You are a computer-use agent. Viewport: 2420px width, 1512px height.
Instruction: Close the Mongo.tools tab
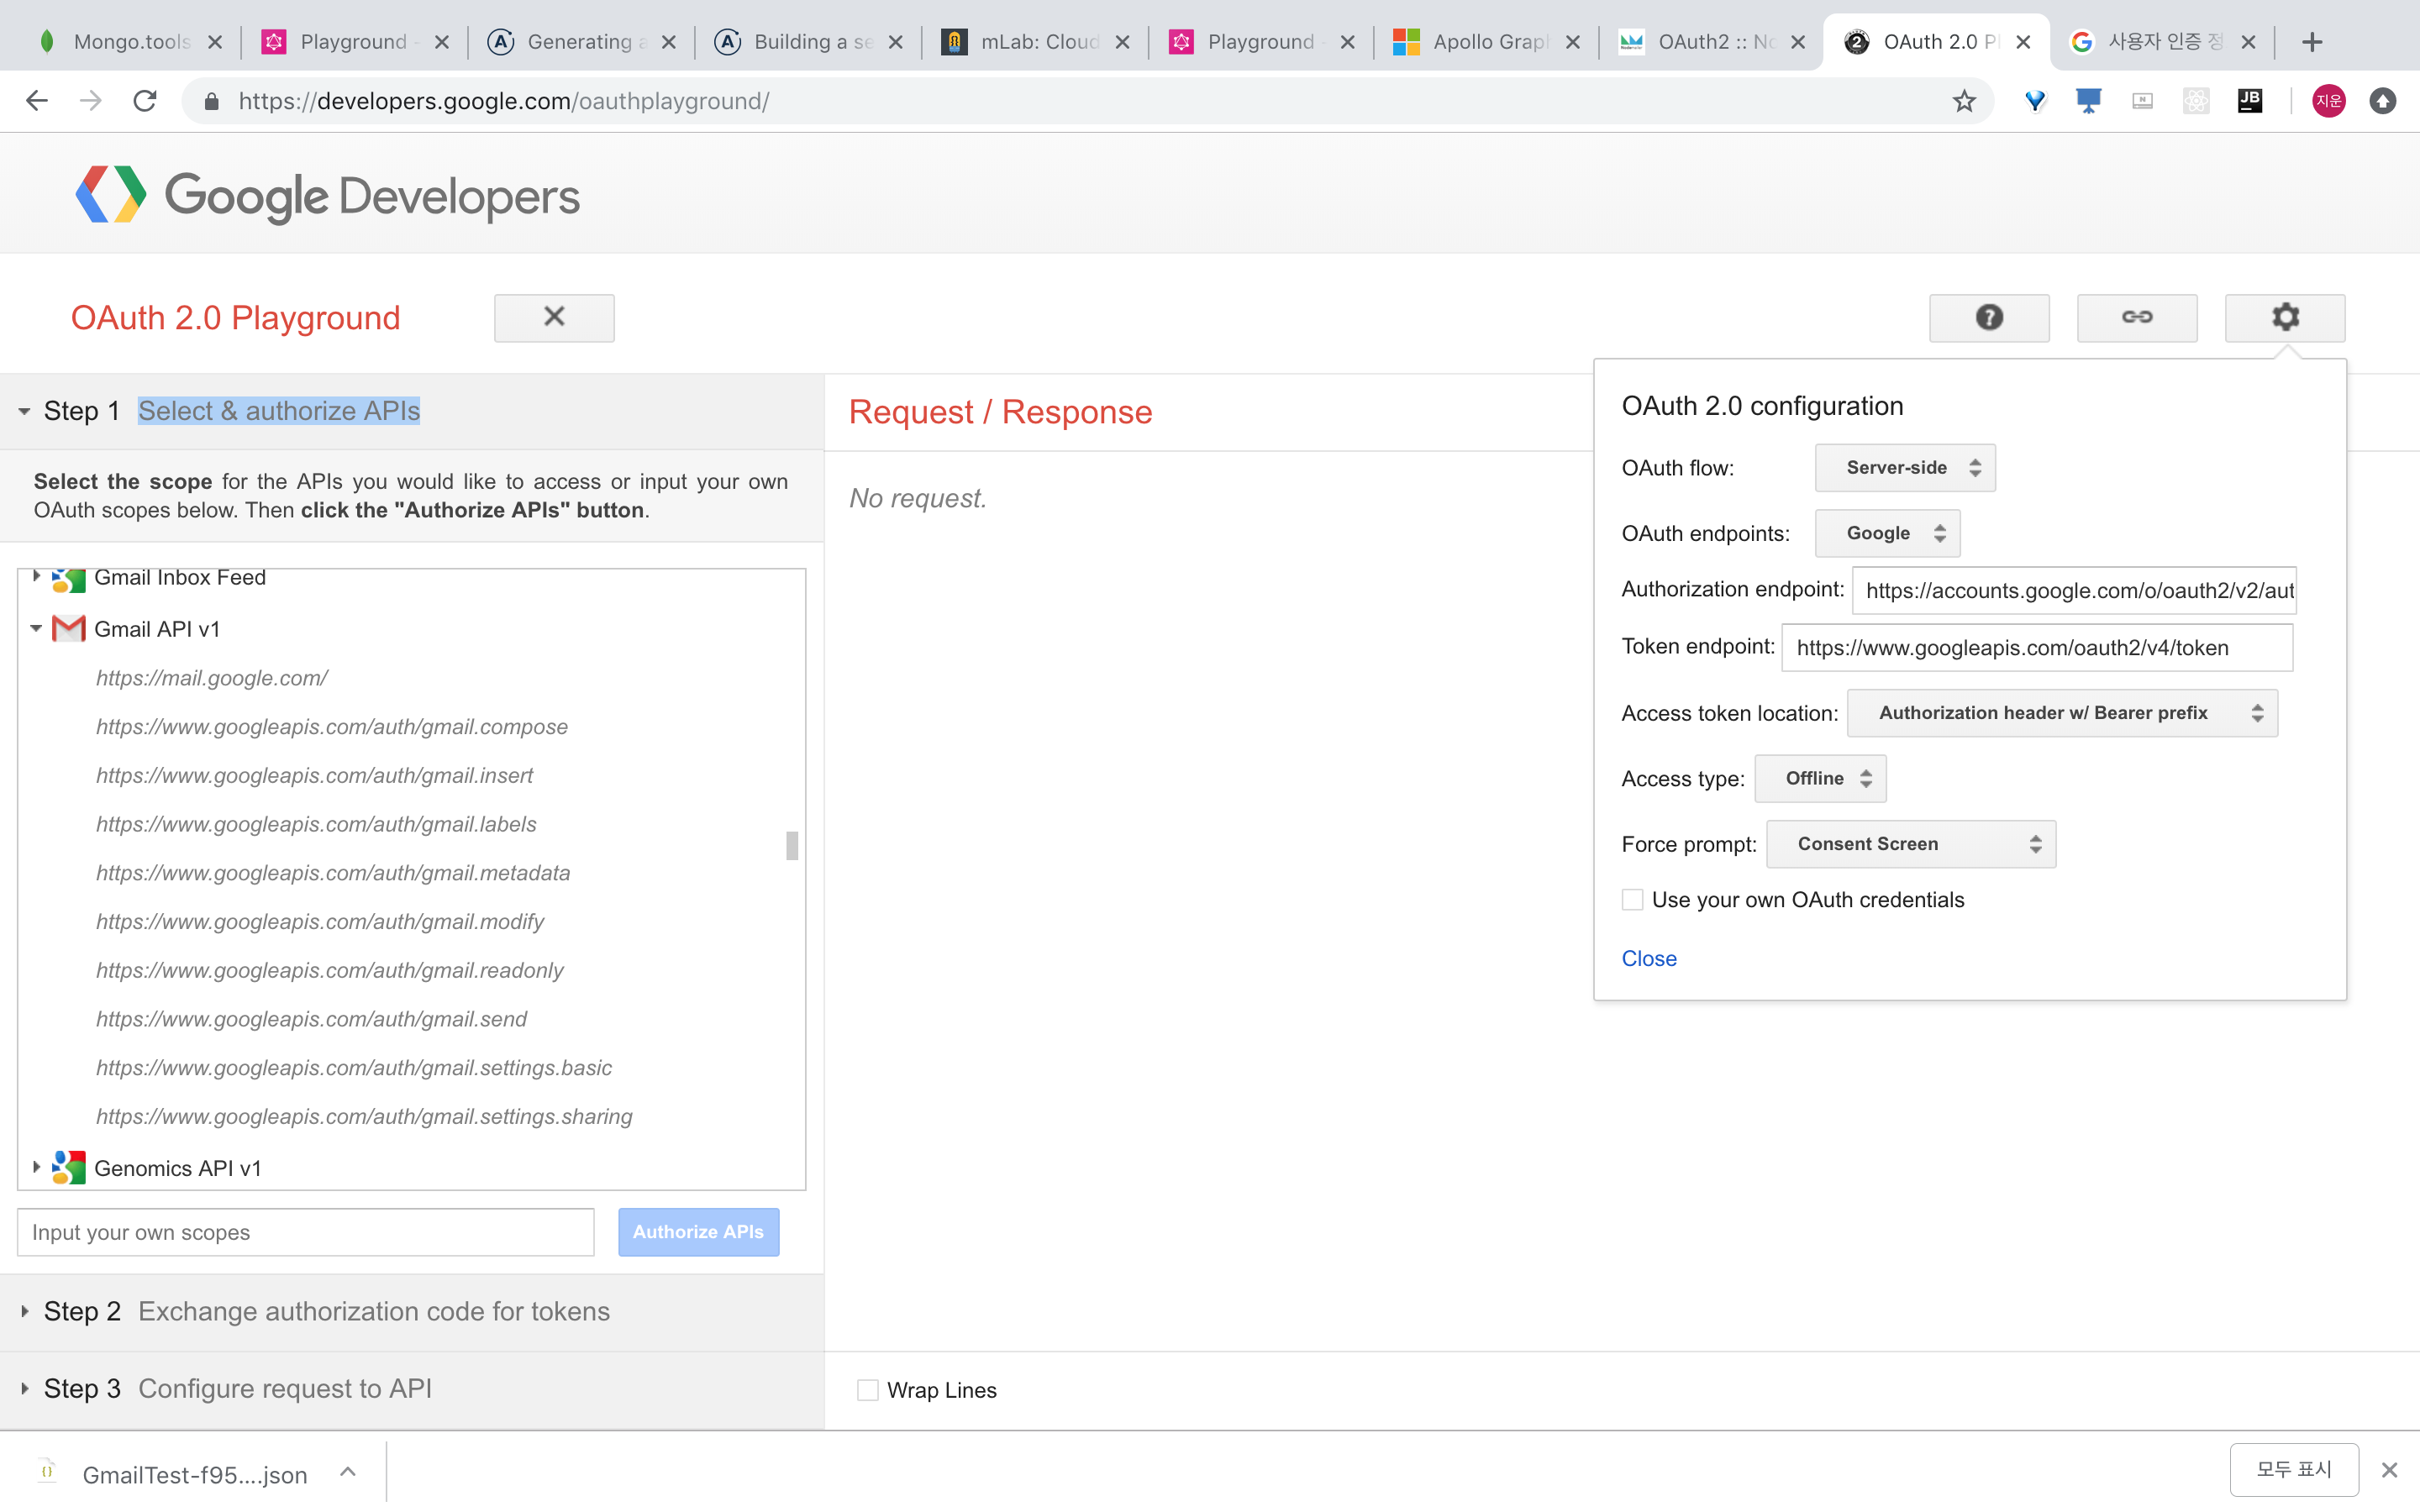214,42
